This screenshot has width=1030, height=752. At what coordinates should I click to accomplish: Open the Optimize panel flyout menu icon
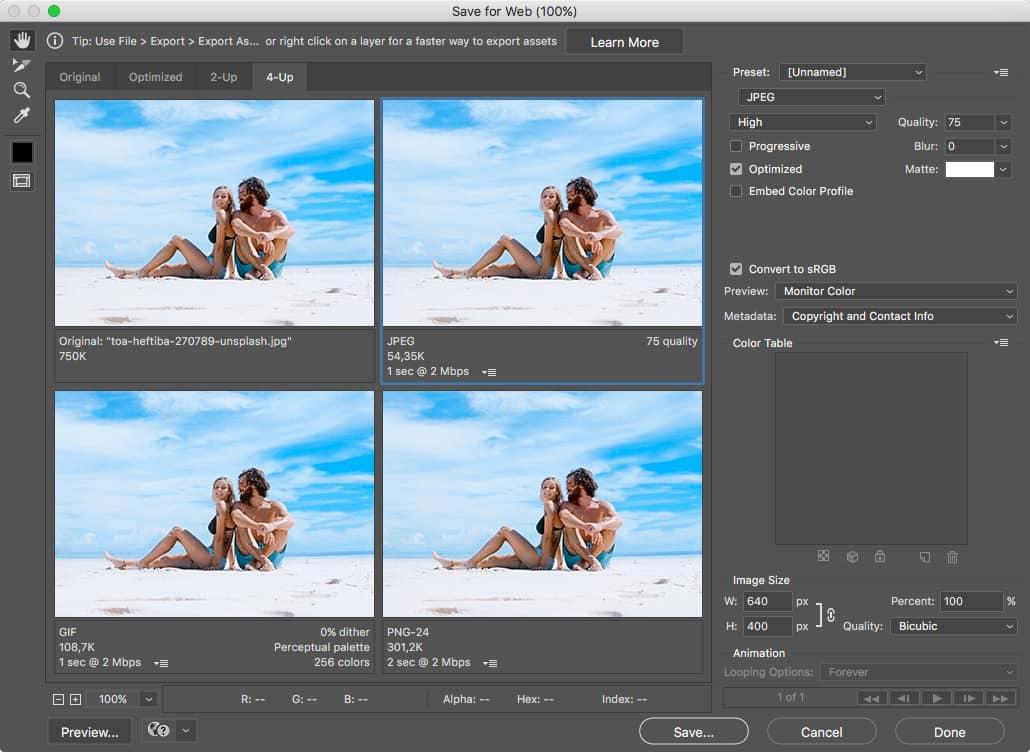1001,72
